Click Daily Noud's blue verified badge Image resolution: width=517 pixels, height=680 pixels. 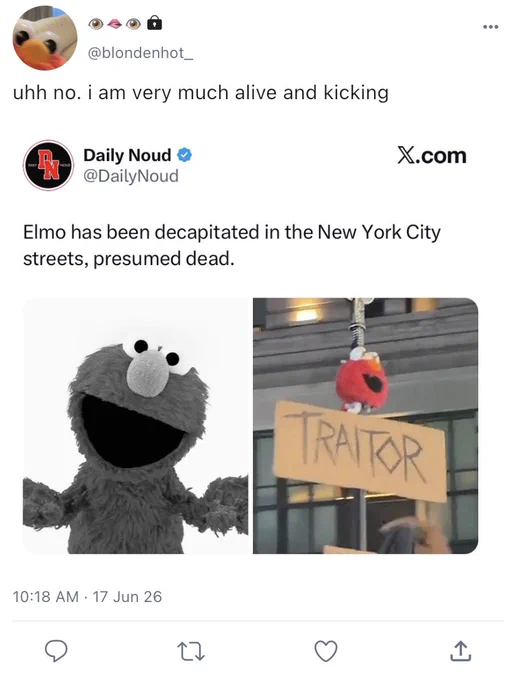185,155
